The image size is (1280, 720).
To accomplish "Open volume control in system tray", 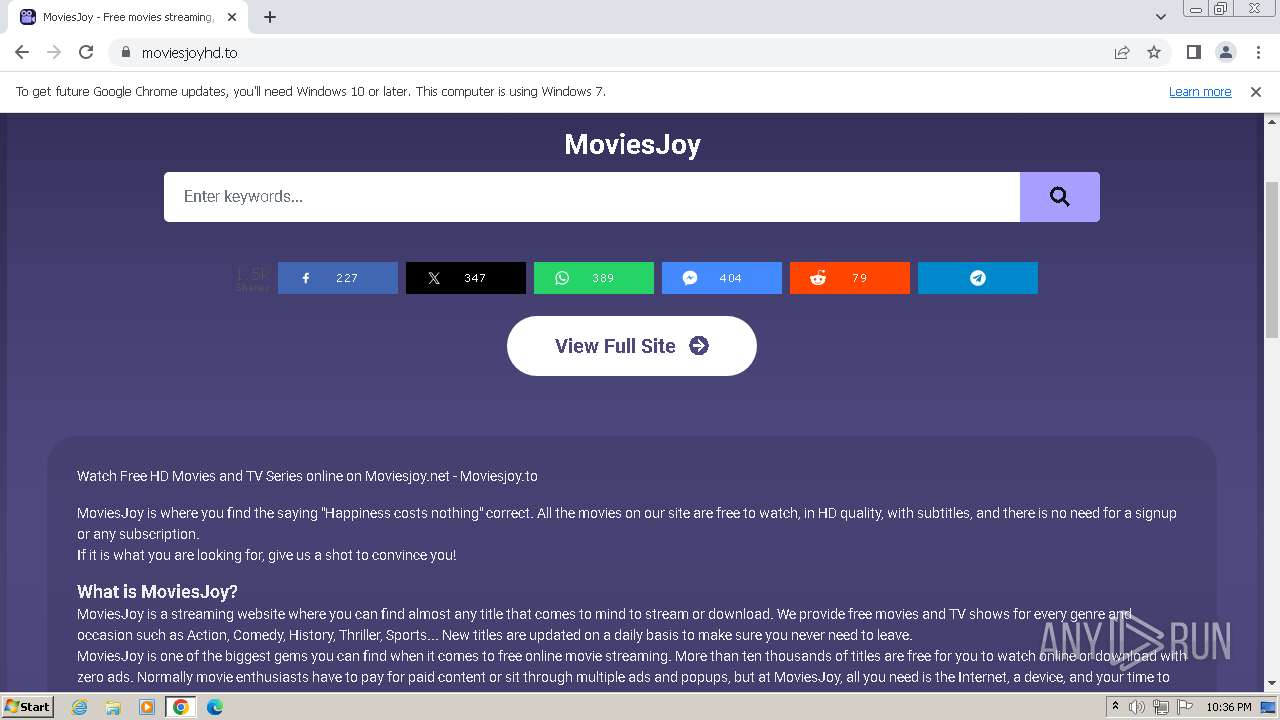I will tap(1137, 707).
